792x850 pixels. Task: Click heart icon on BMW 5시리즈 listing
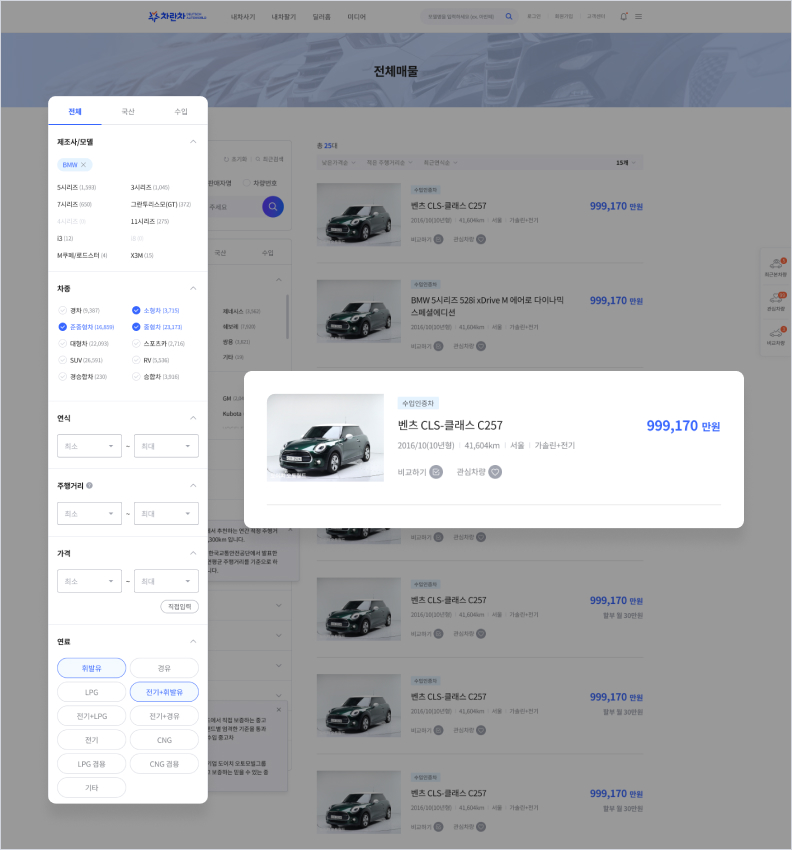coord(481,346)
